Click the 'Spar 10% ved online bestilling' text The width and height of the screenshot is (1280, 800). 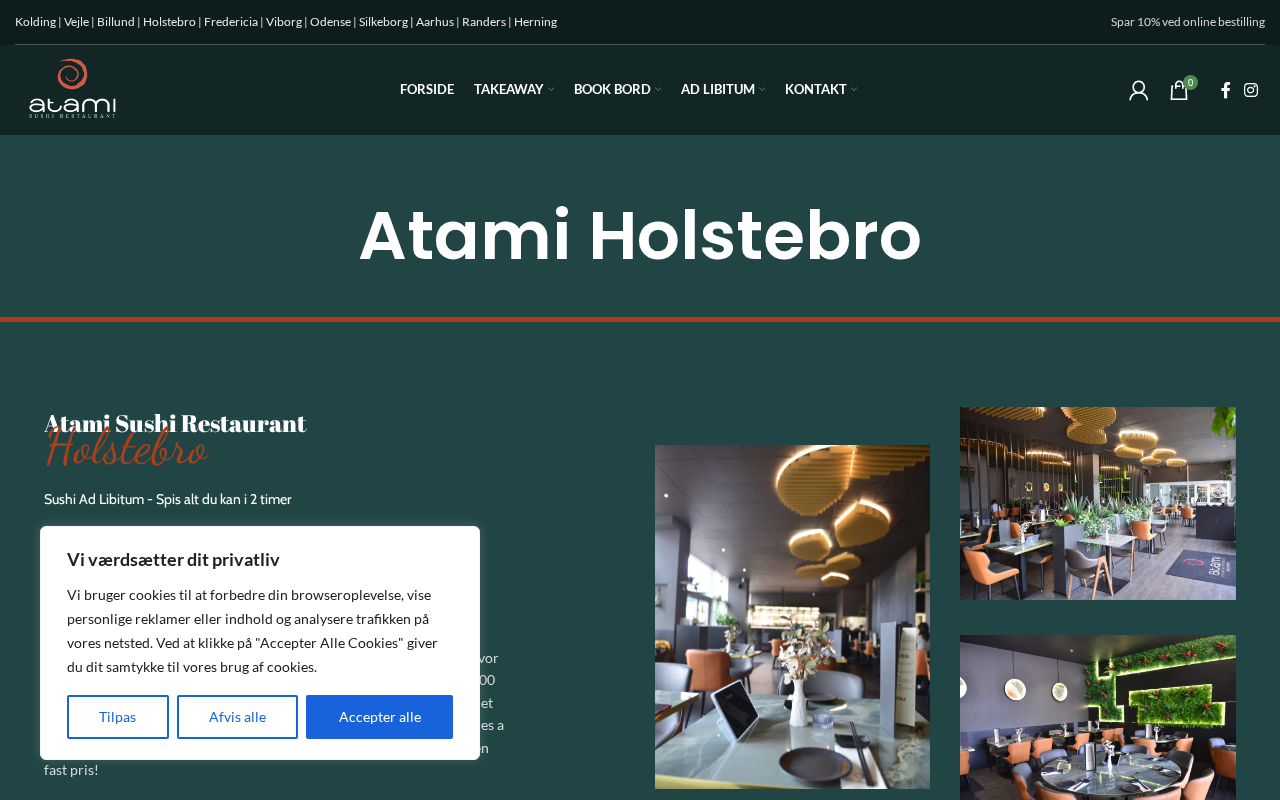[1188, 22]
